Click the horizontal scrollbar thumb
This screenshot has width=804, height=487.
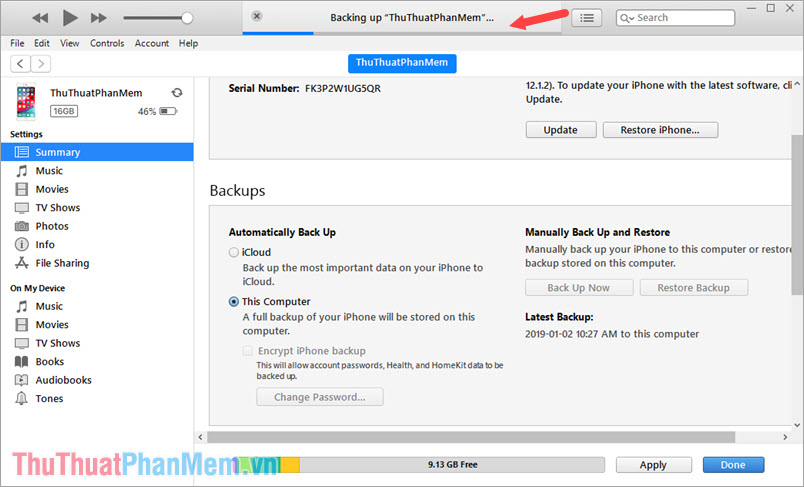point(471,437)
